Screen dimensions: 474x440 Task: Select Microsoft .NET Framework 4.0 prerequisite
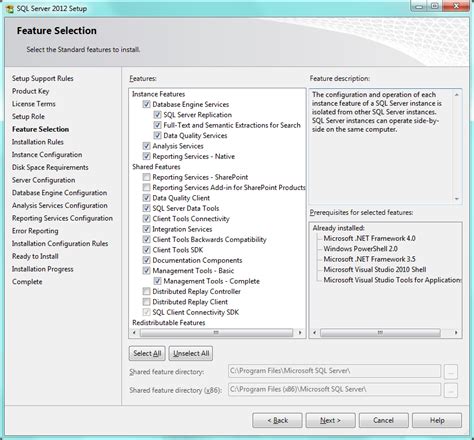pos(369,238)
